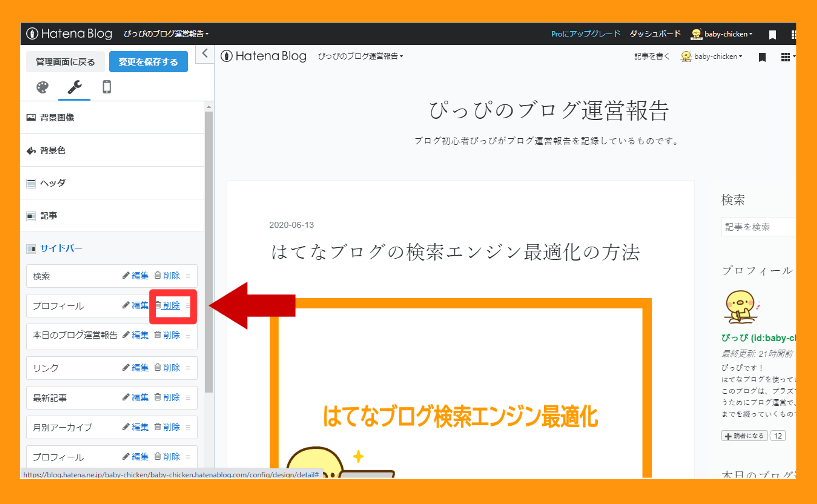
Task: Grab the drag handle of 検索 module
Action: point(188,276)
